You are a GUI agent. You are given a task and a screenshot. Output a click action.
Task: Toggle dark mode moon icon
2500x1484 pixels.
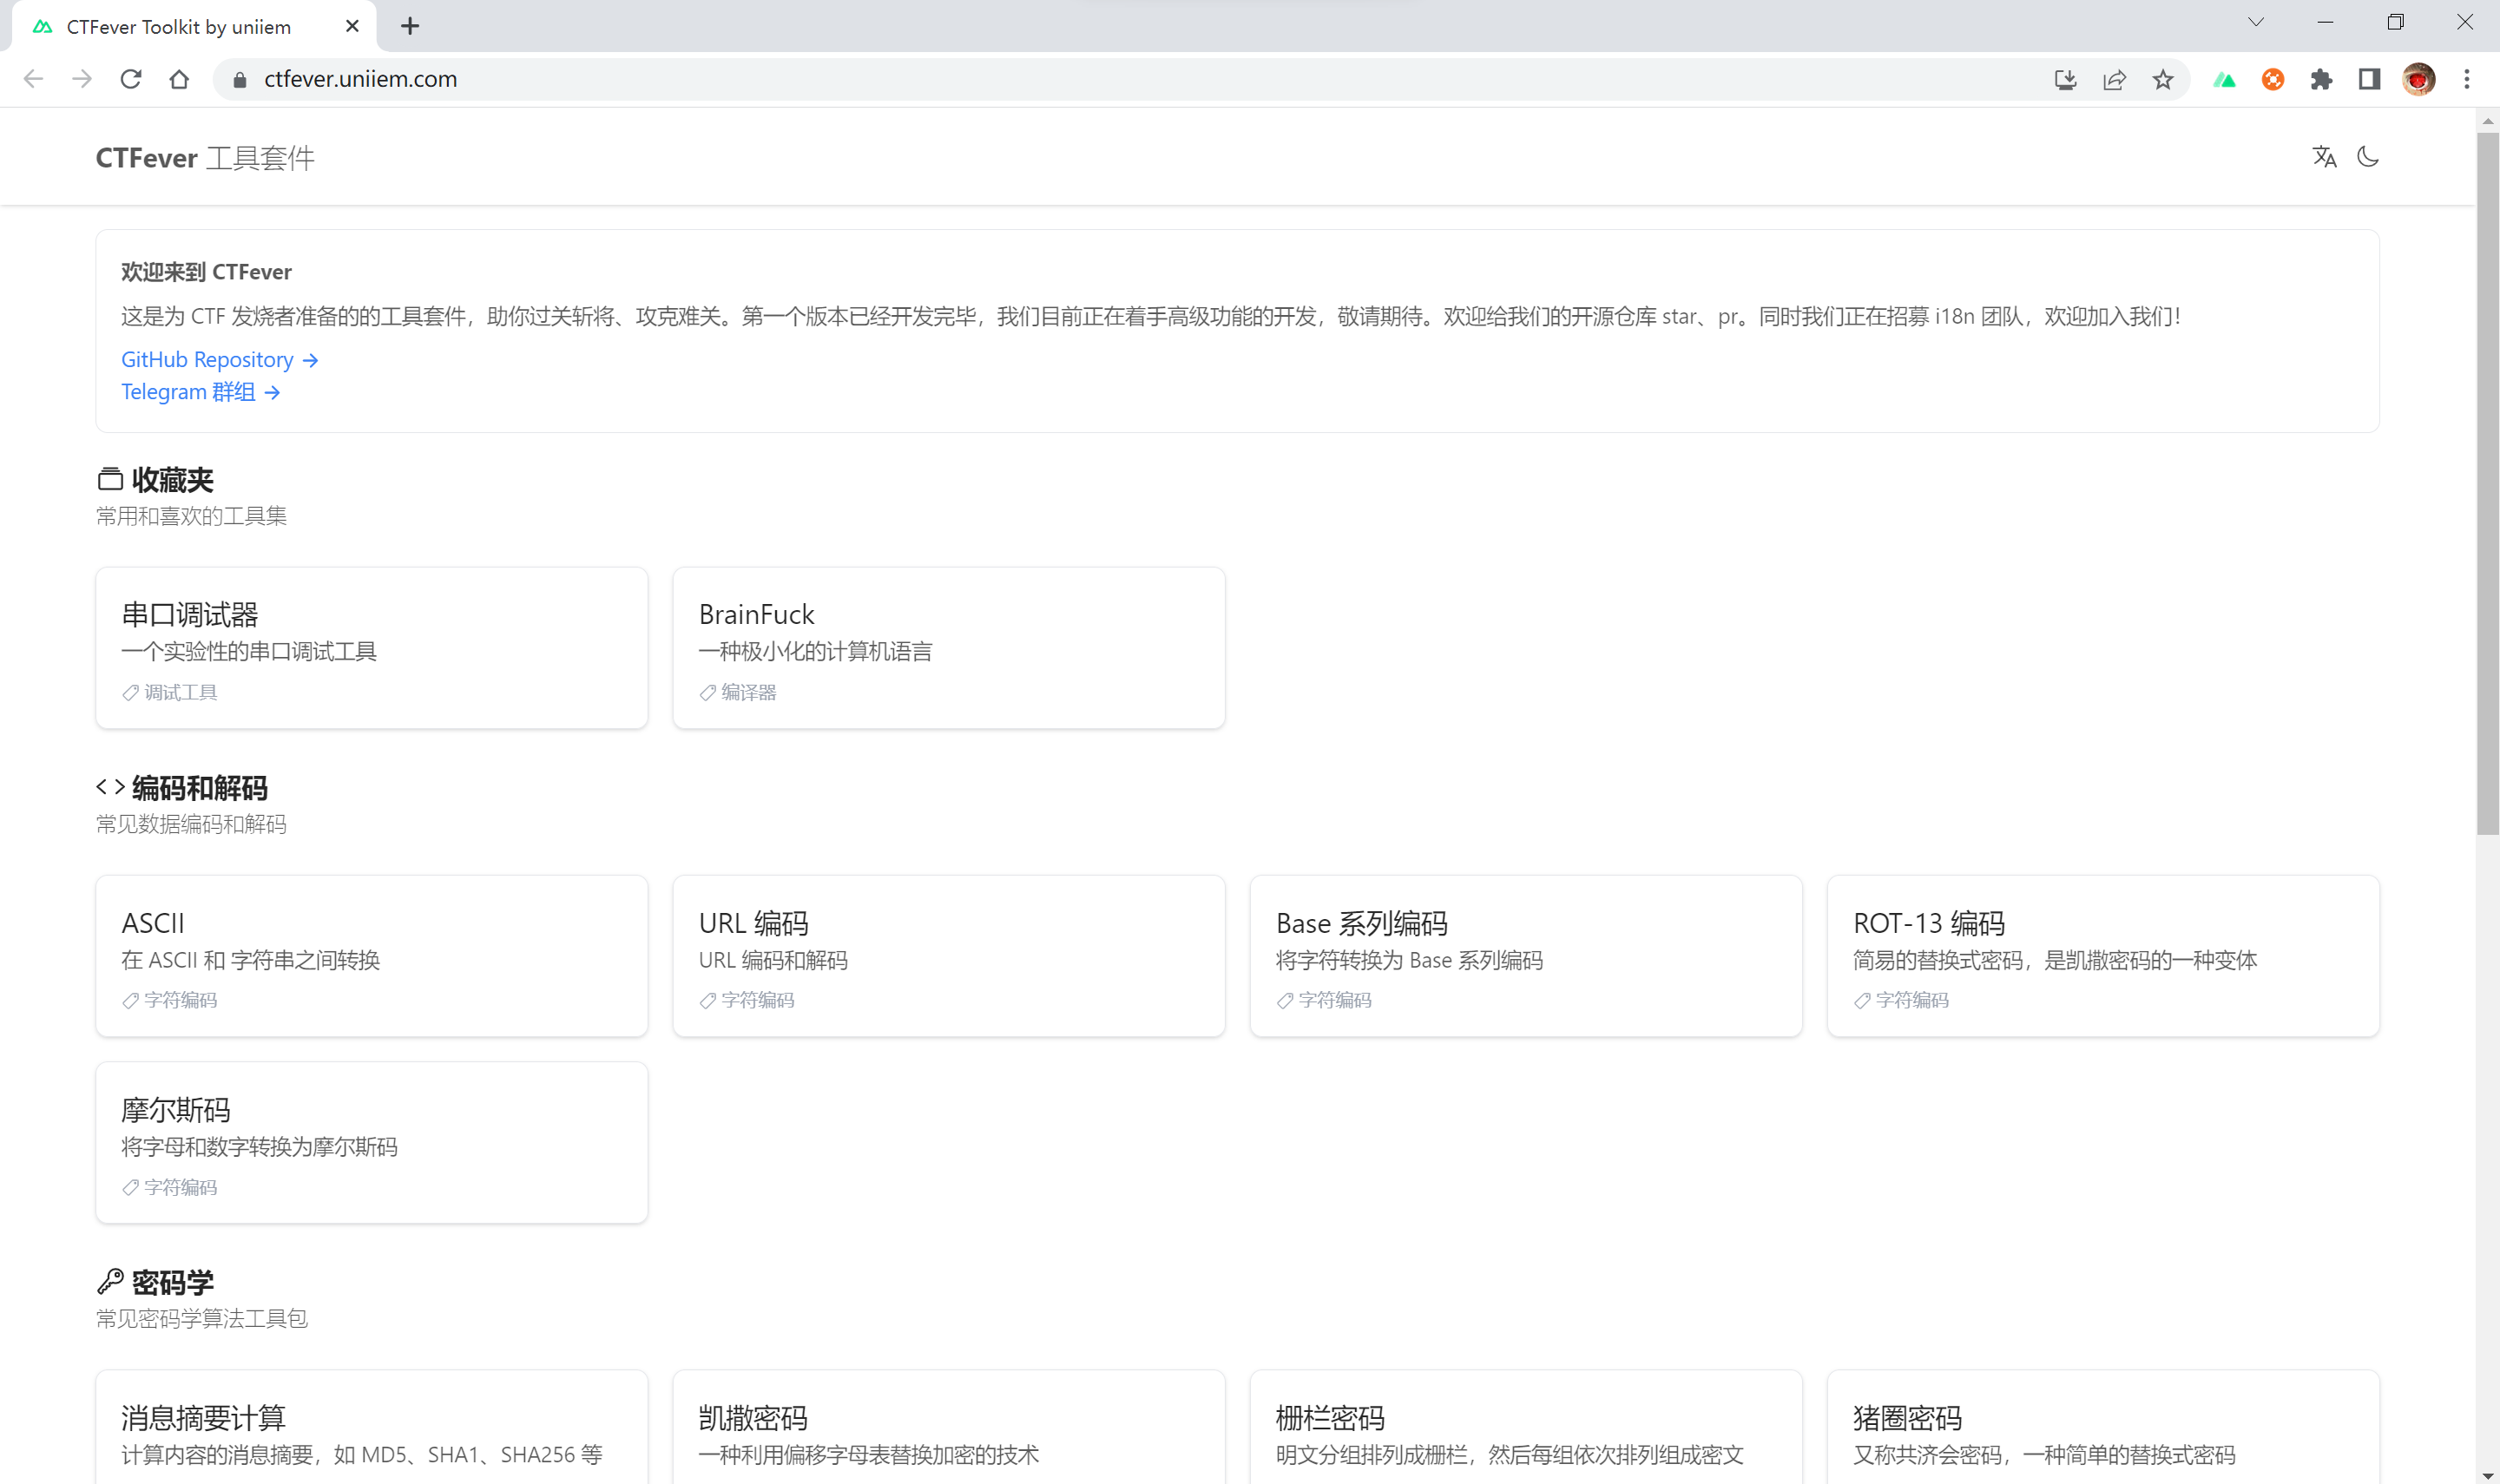click(2367, 157)
